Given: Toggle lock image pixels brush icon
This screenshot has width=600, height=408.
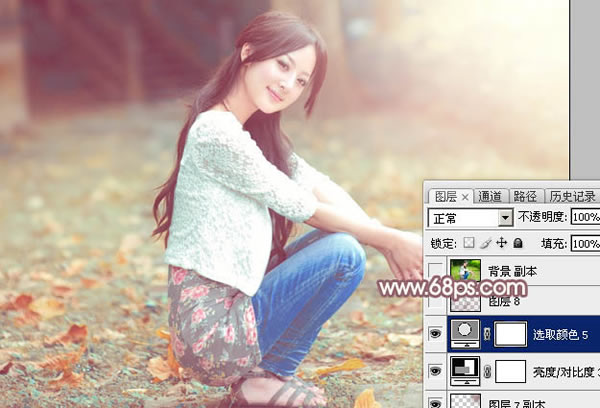Looking at the screenshot, I should (x=486, y=243).
